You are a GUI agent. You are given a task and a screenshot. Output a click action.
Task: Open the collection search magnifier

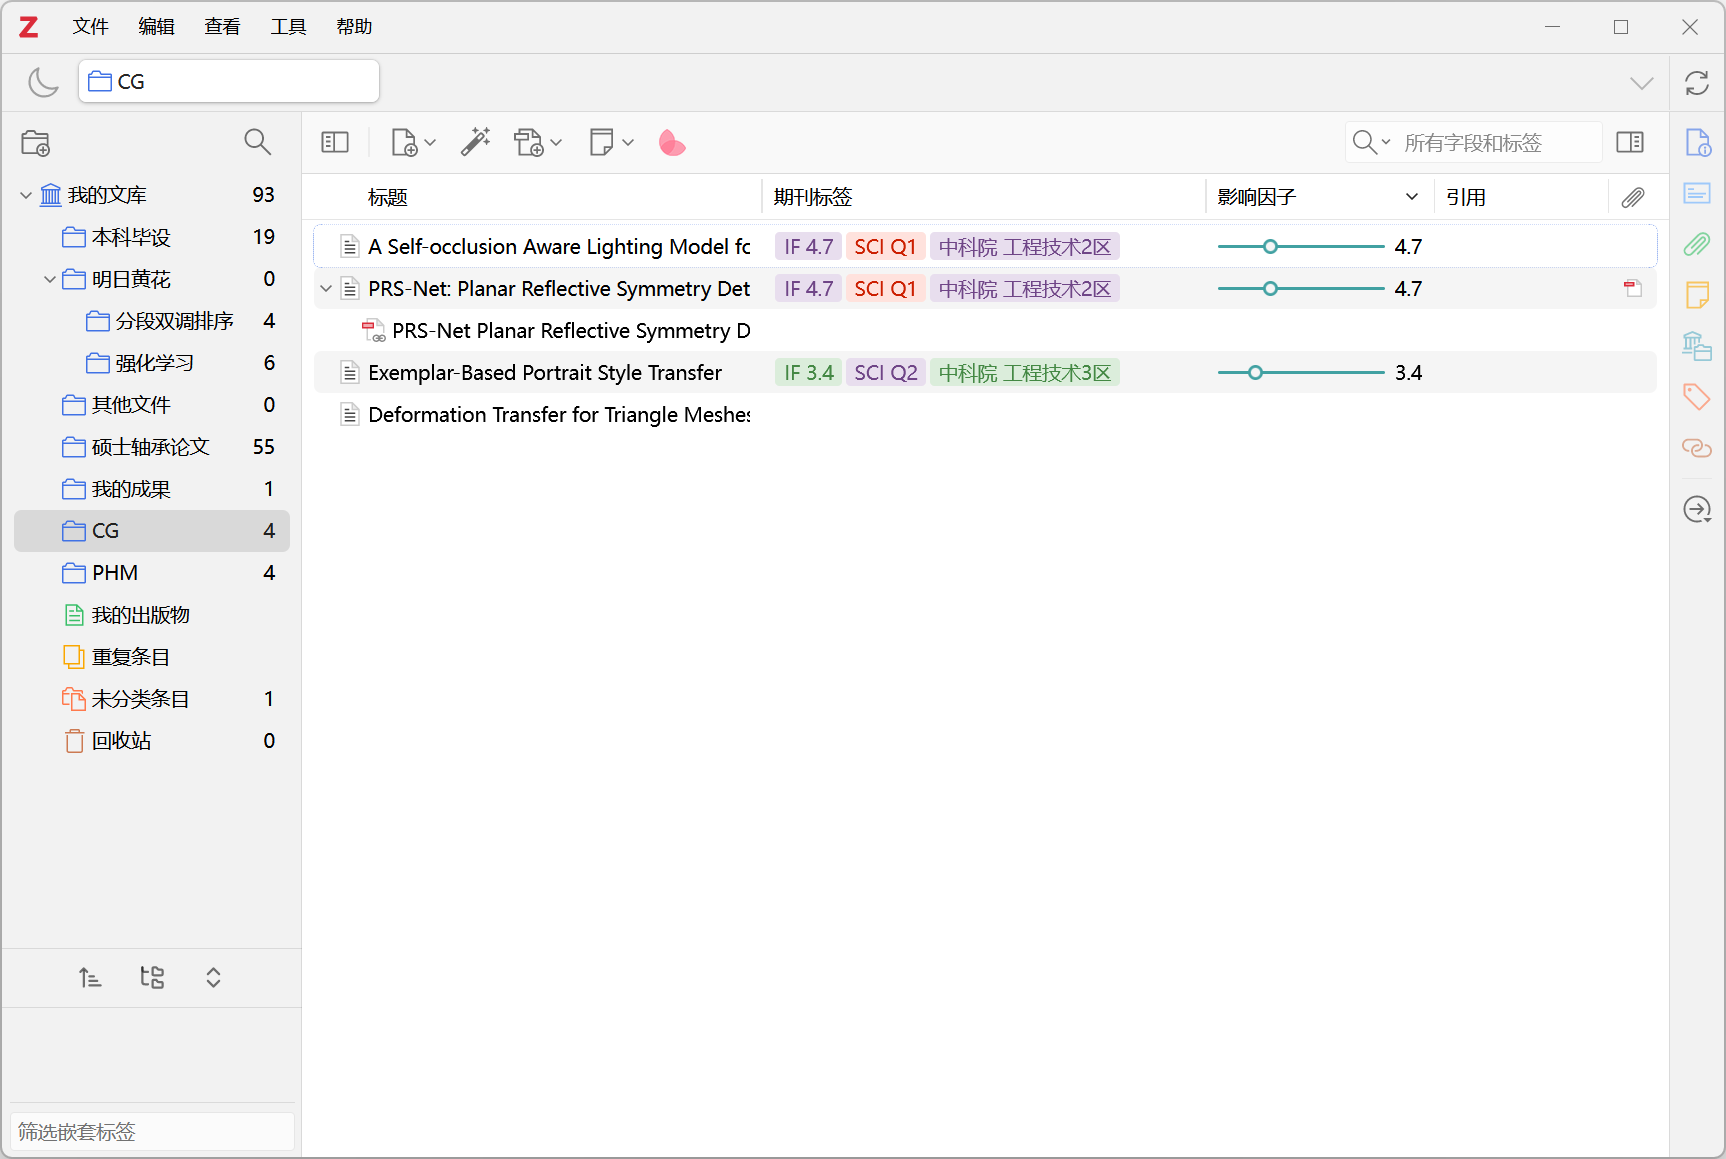coord(257,143)
